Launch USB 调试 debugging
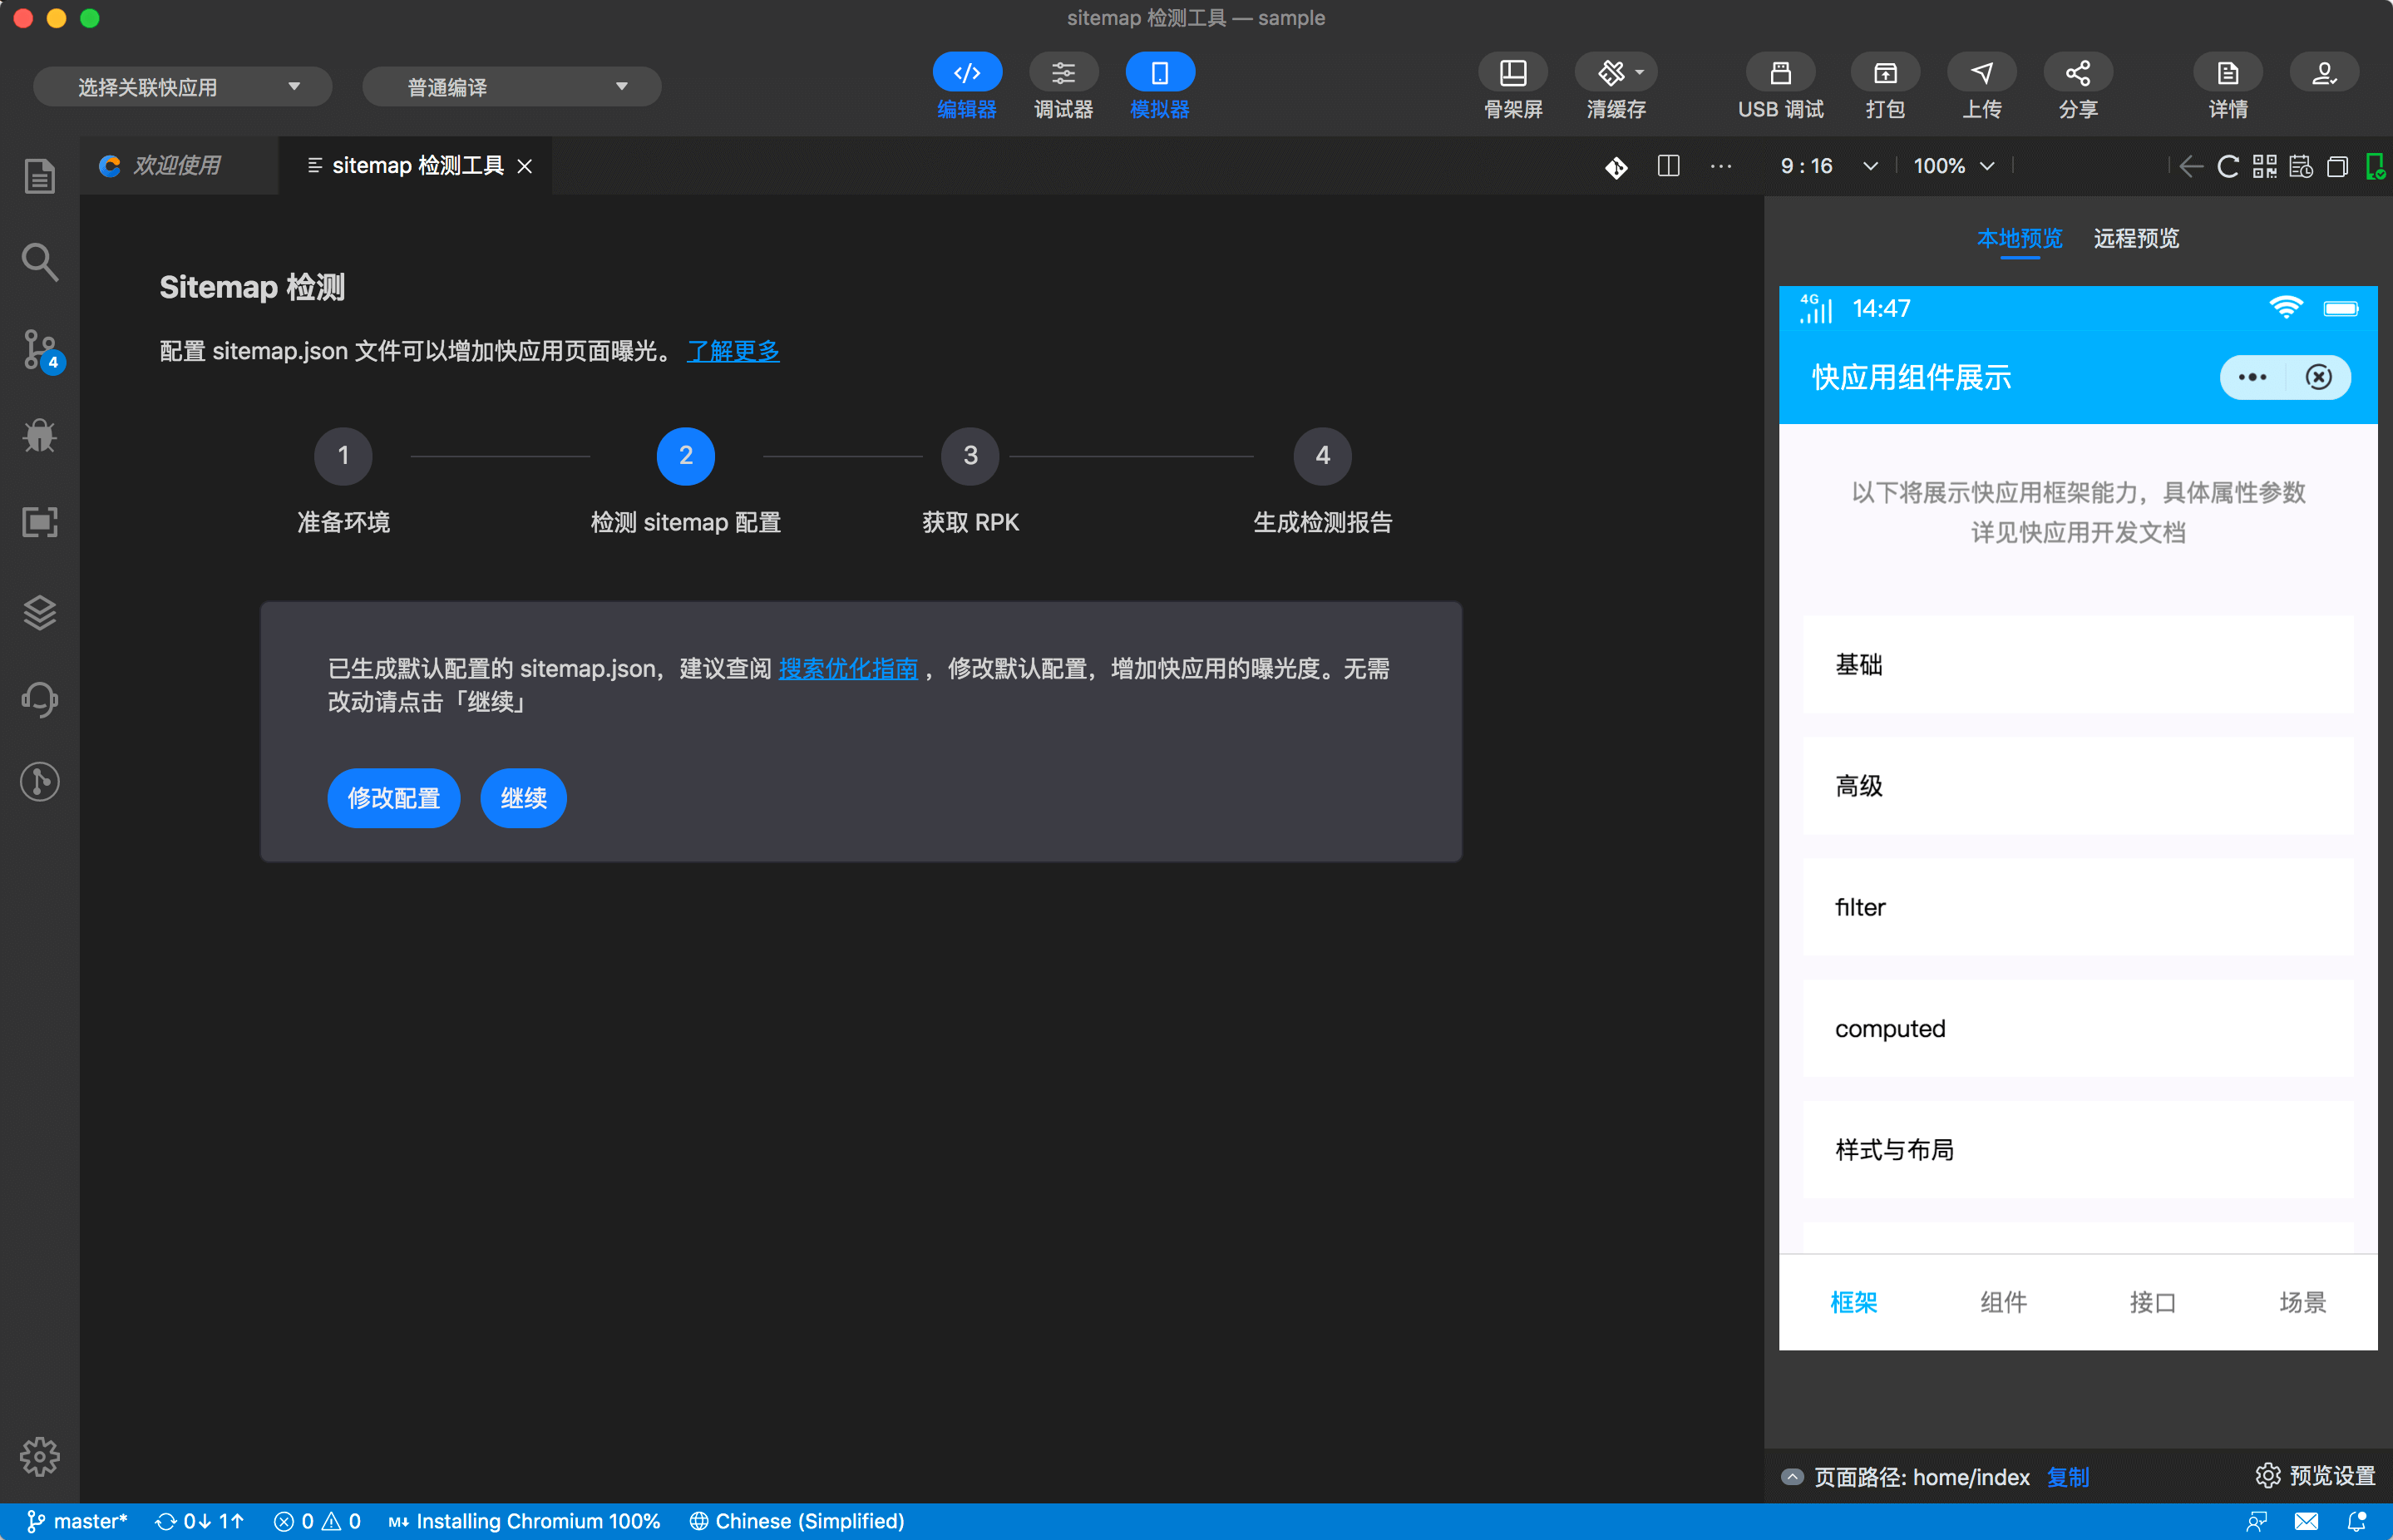The width and height of the screenshot is (2393, 1540). 1780,85
